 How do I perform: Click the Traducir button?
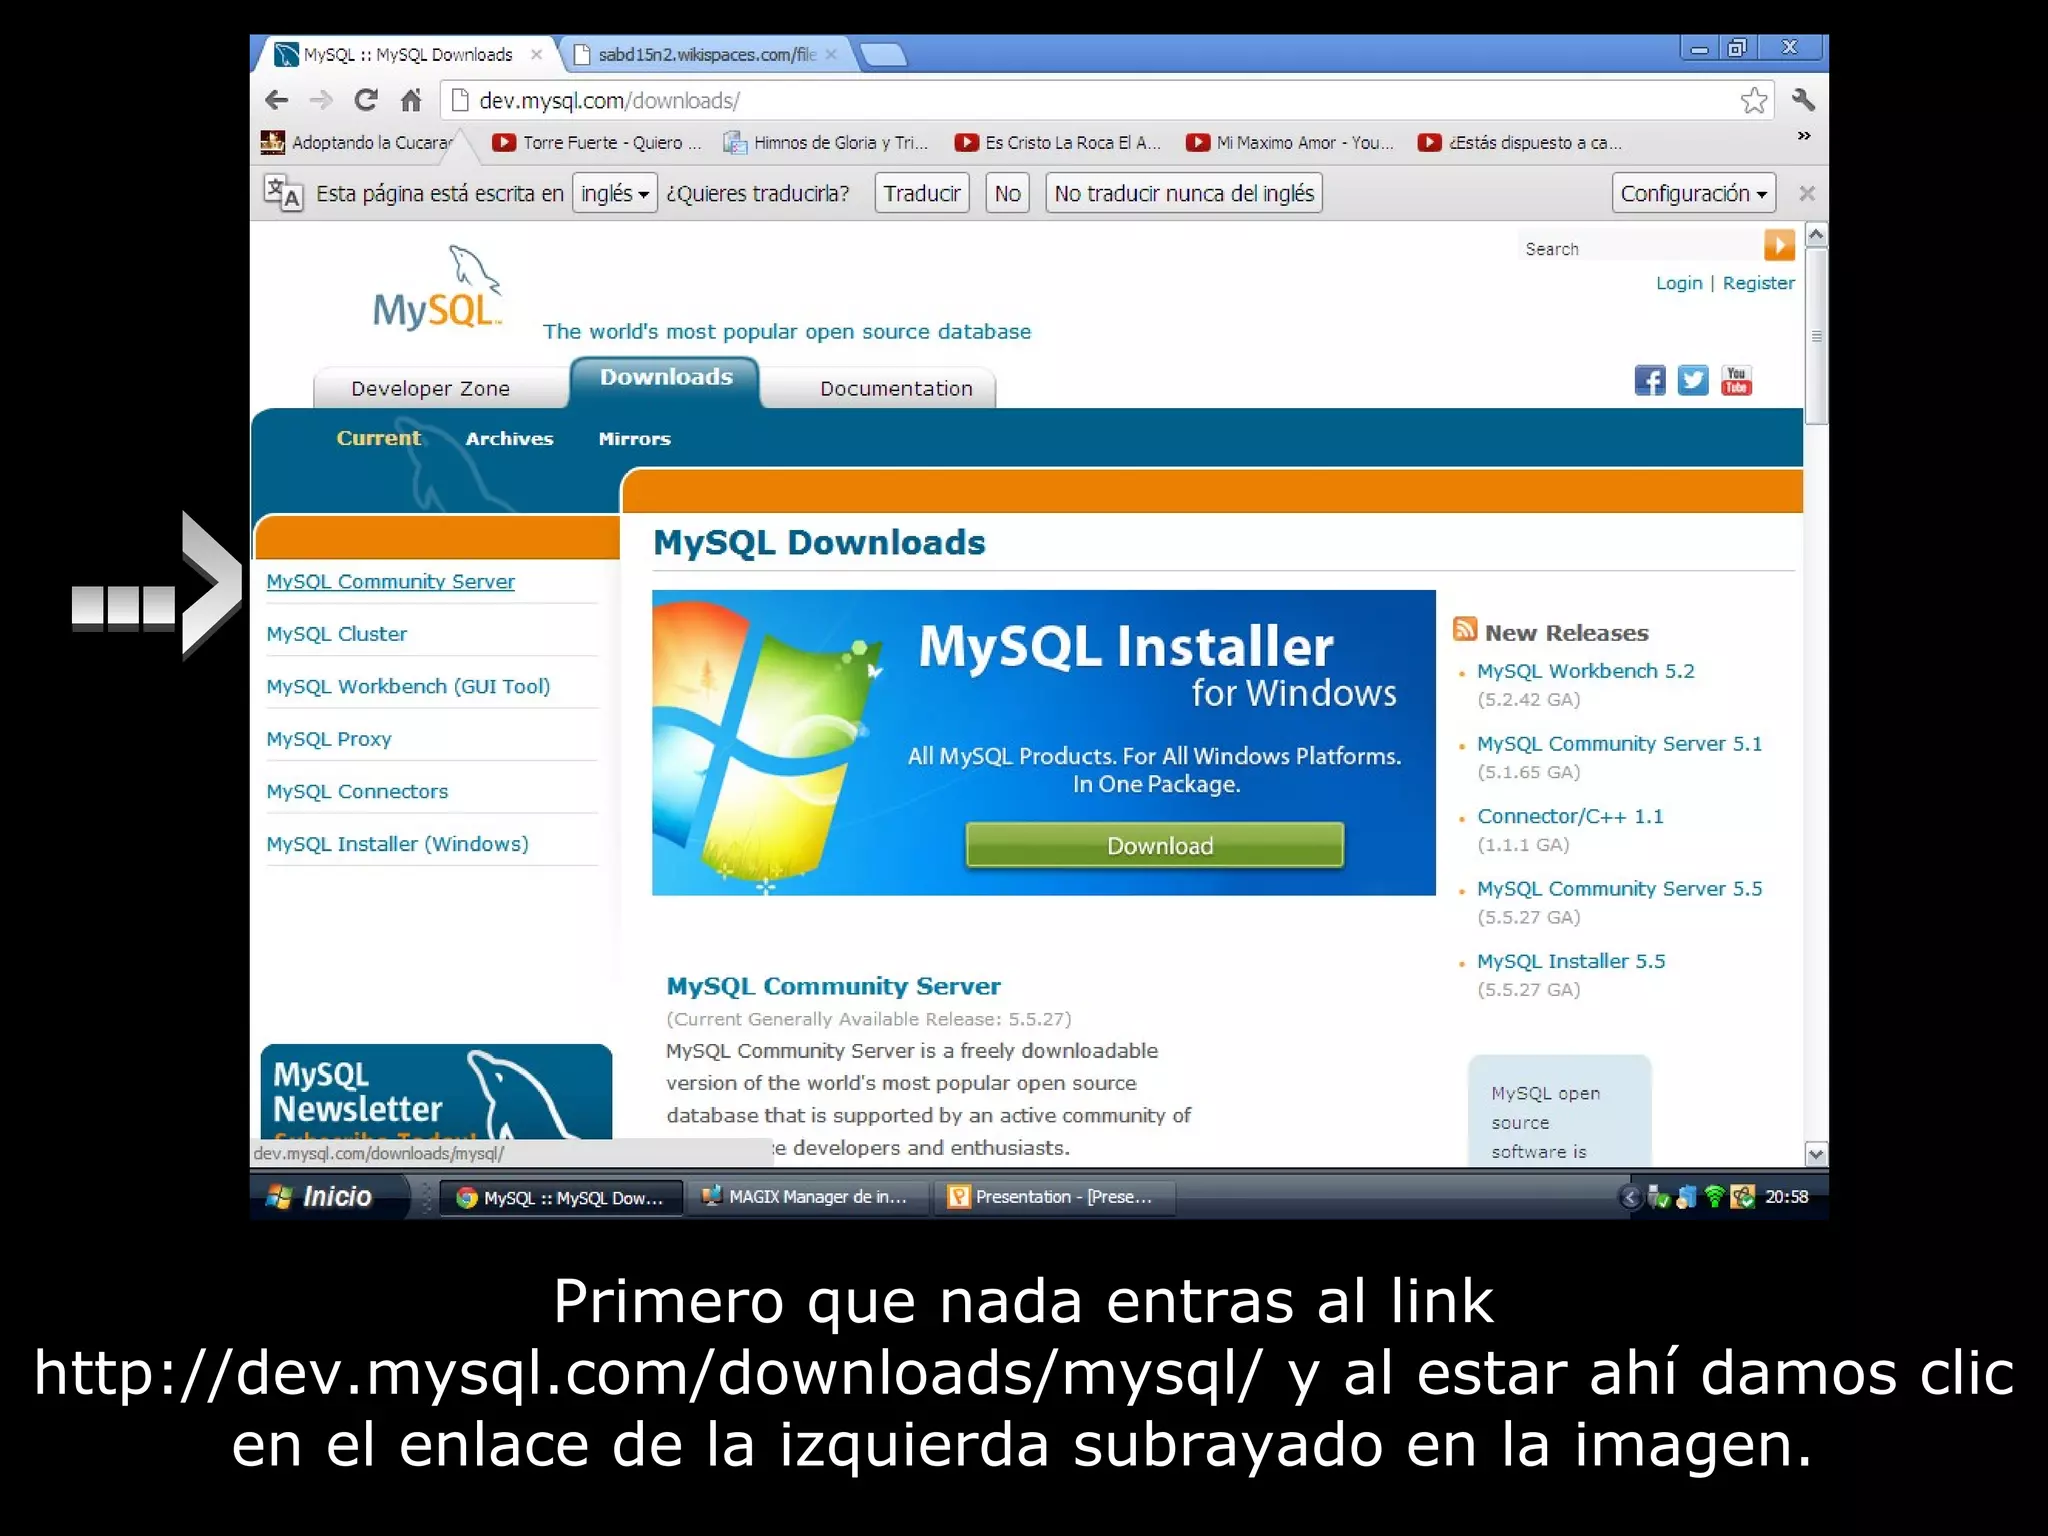tap(921, 193)
